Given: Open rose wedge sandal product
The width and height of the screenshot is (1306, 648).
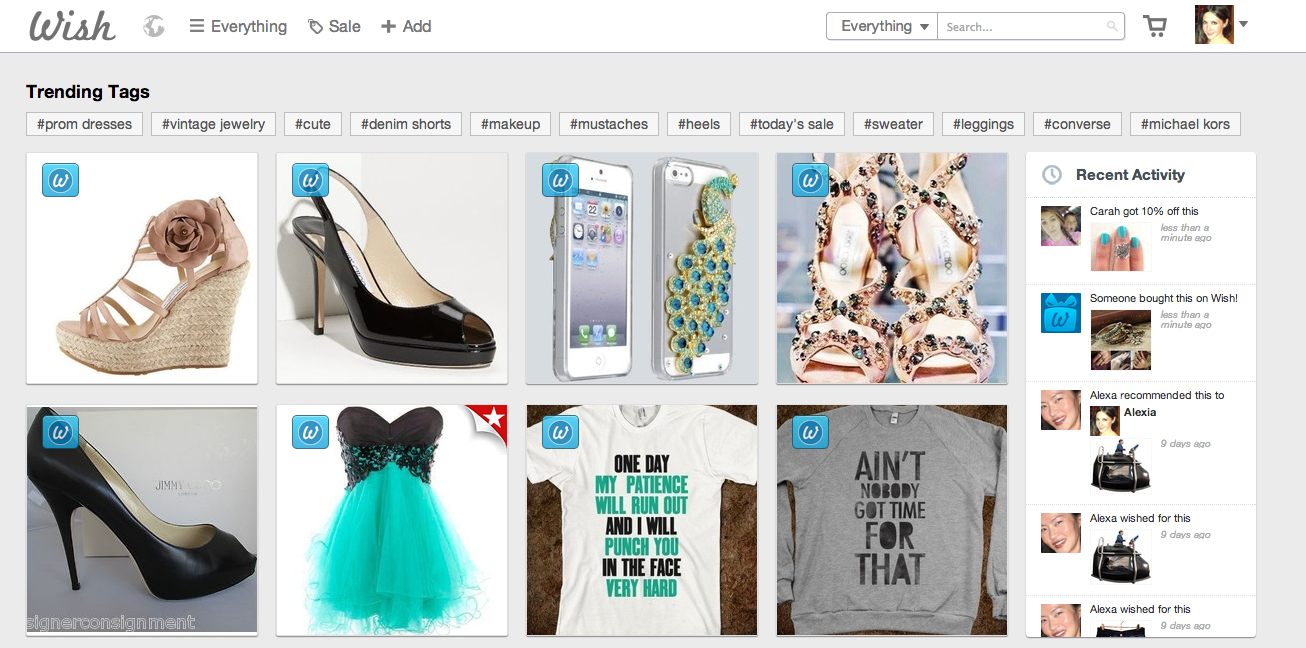Looking at the screenshot, I should click(142, 268).
